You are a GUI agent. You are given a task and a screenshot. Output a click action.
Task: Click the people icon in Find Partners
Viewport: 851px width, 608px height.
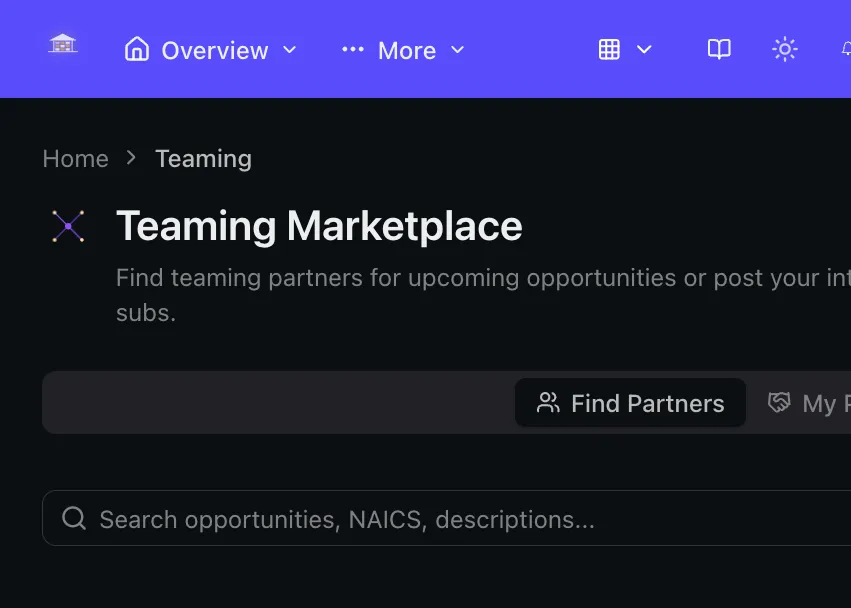coord(548,403)
